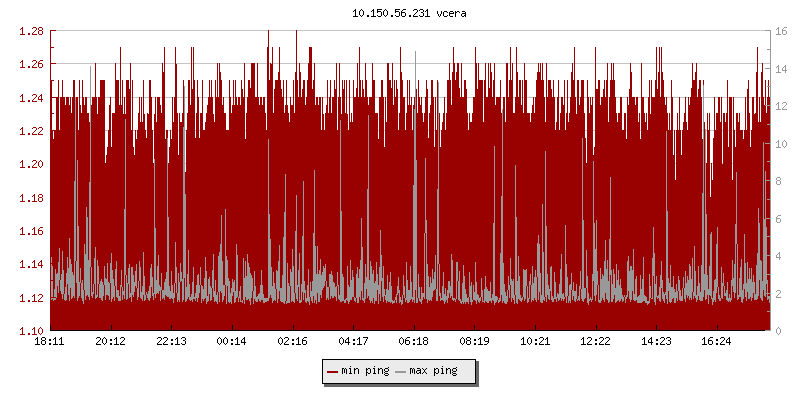
Task: Click the 18:11 time axis label
Action: pos(50,341)
